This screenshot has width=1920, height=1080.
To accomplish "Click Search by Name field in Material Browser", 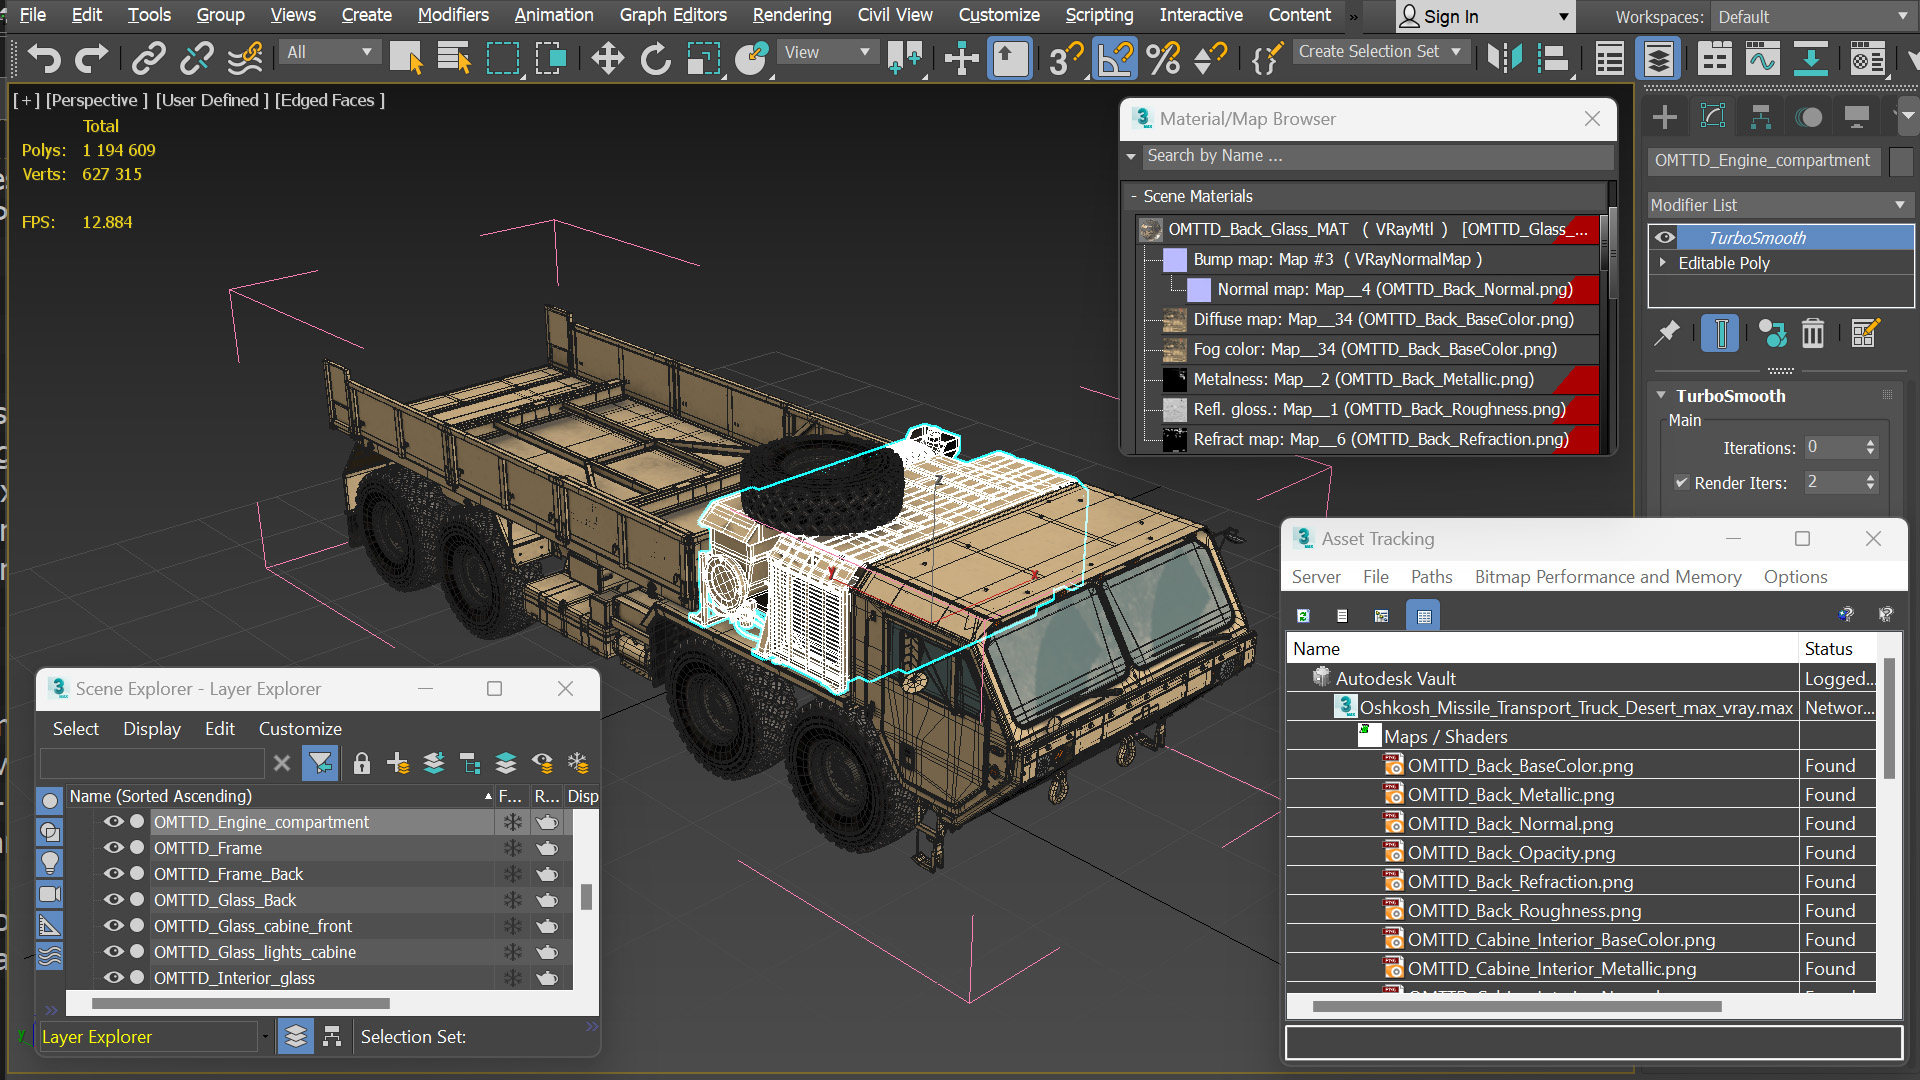I will 1378,156.
